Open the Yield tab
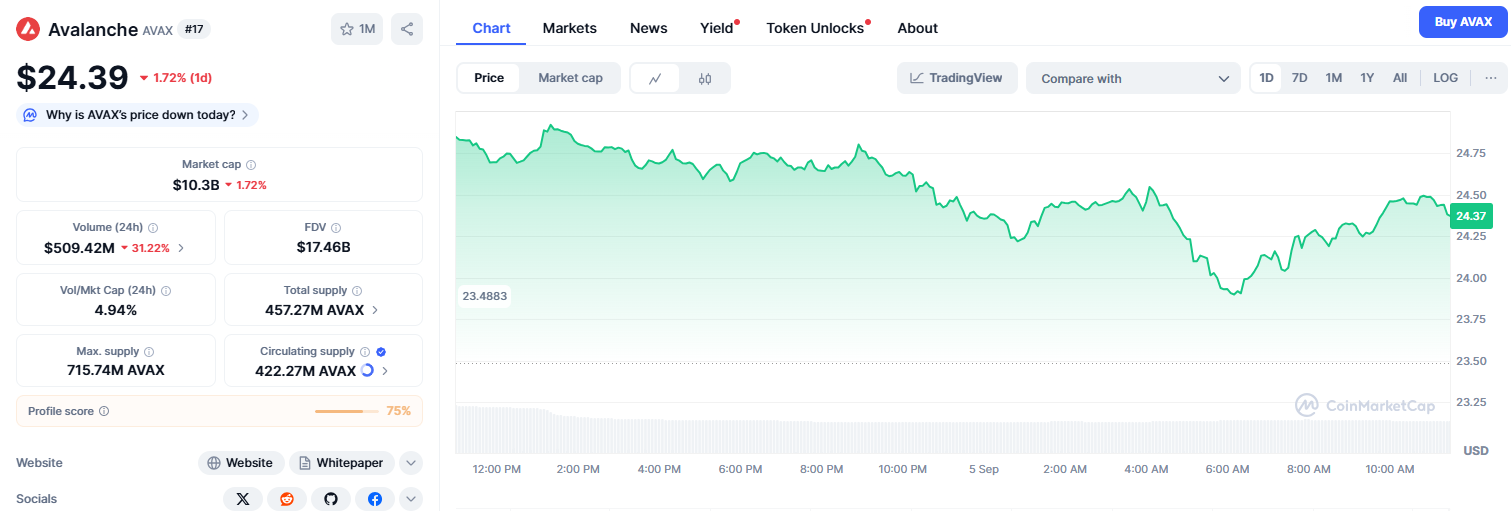This screenshot has height=511, width=1511. coord(717,28)
